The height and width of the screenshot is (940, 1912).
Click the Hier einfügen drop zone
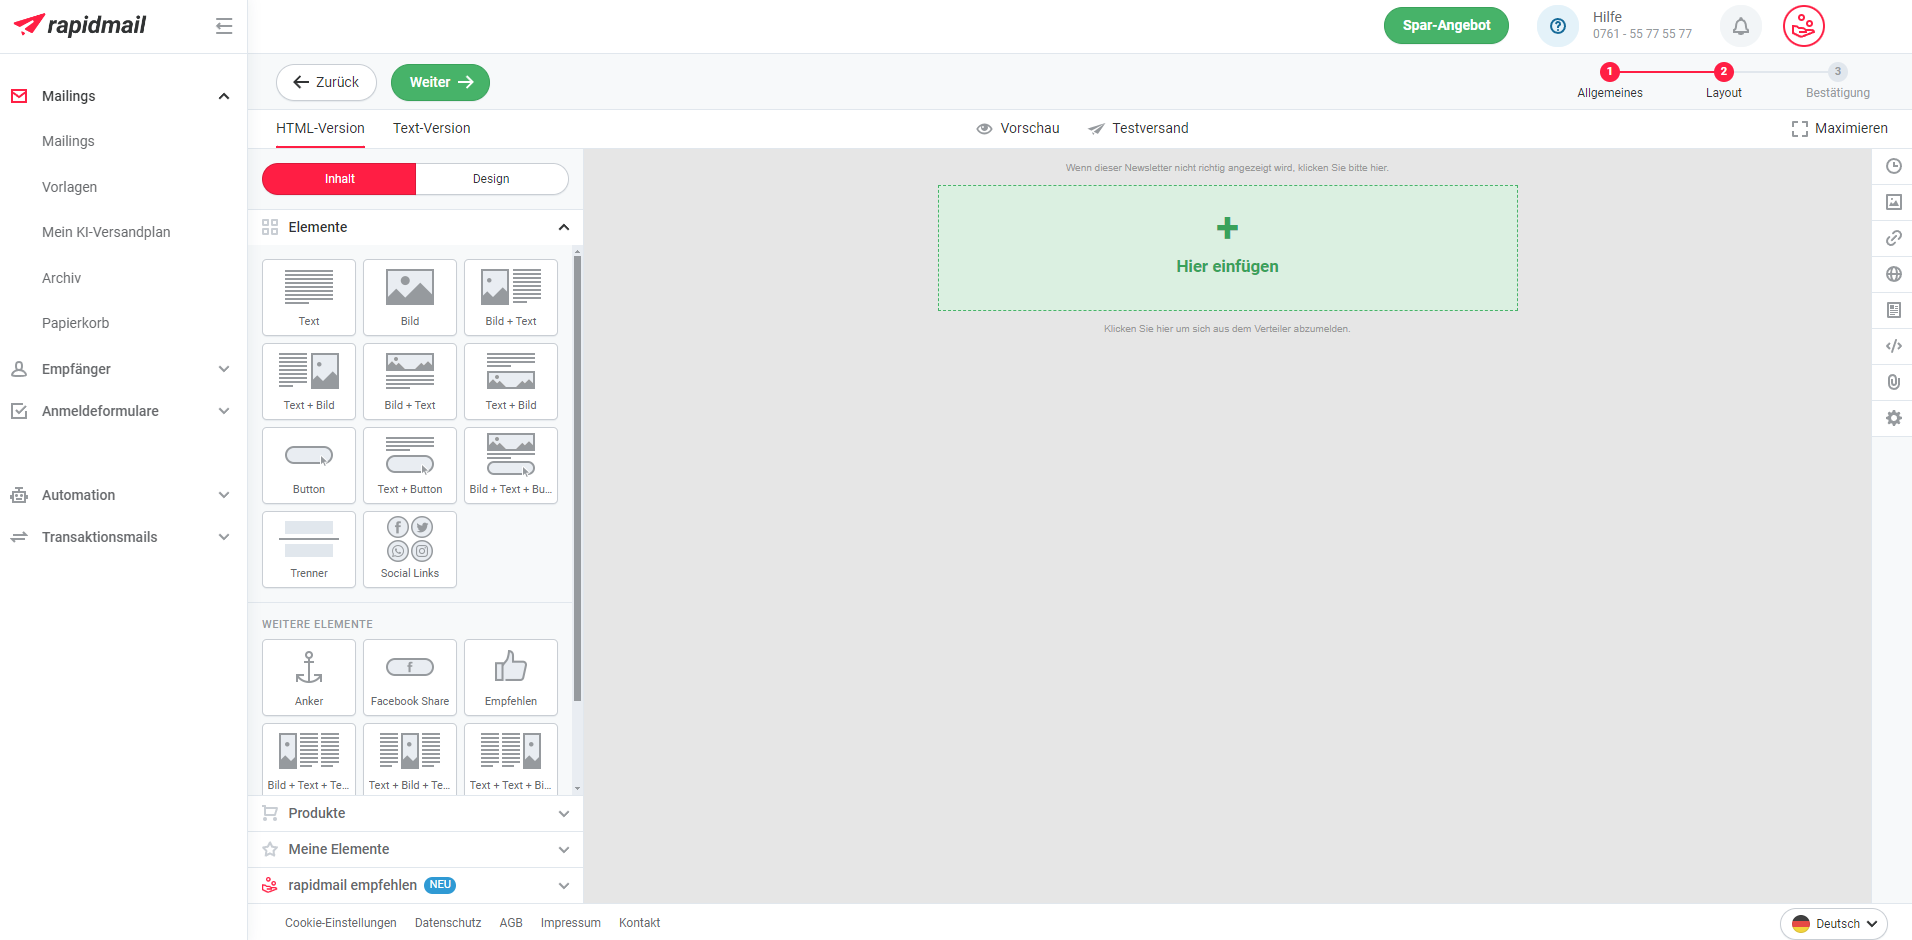1227,248
